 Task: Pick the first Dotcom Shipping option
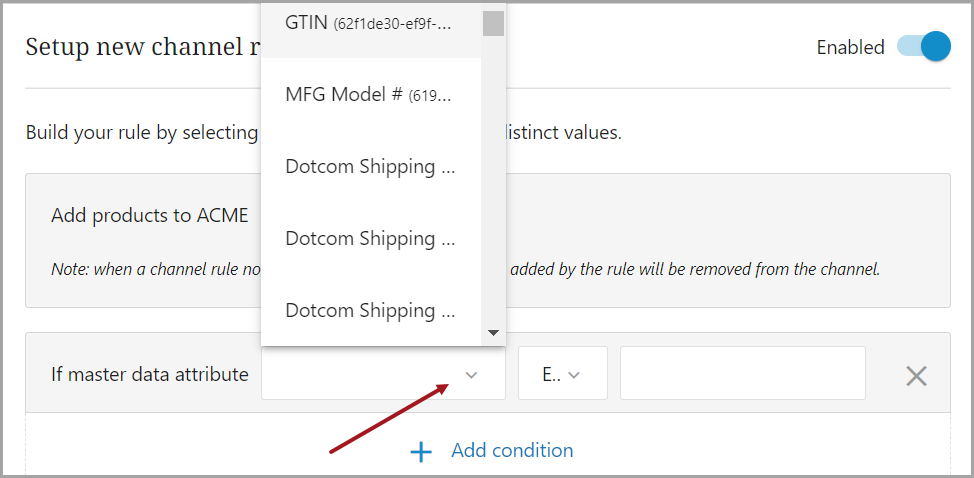point(370,167)
